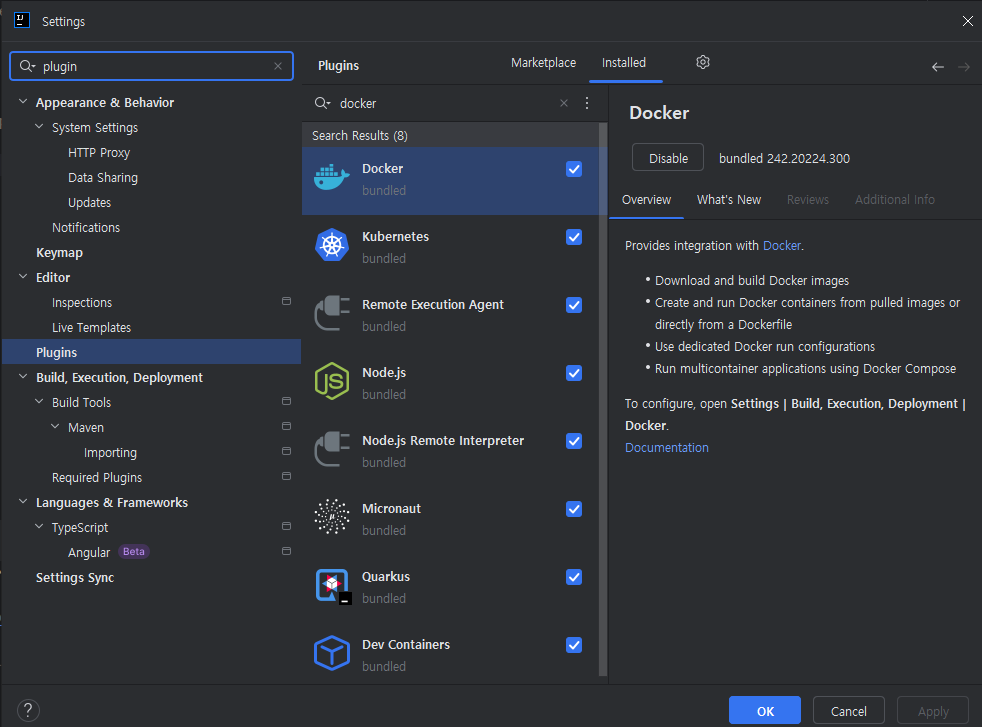Click the project-level marker beside Required Plugins

pos(286,476)
